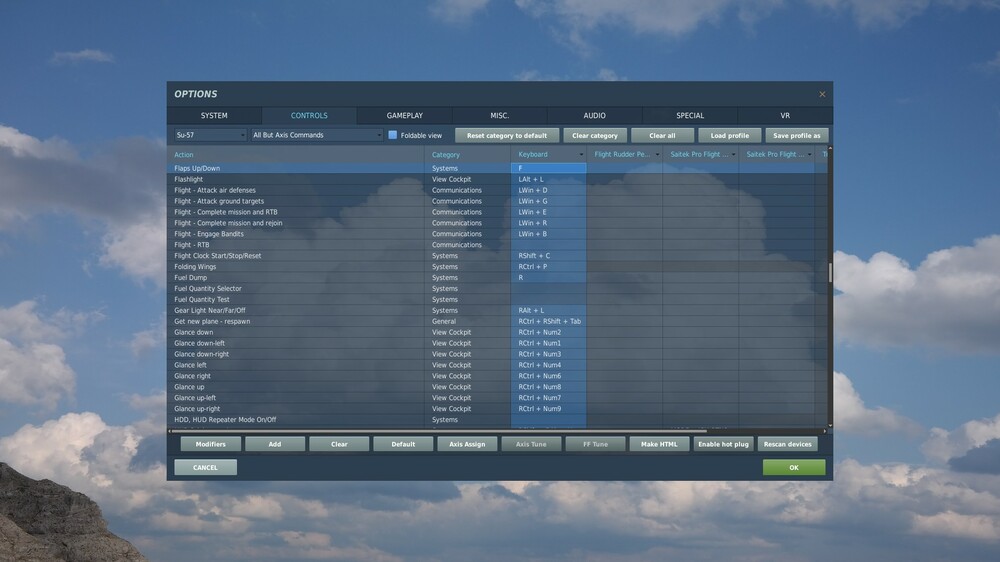Toggle the Foldable view checkbox
The image size is (1000, 562).
(393, 135)
